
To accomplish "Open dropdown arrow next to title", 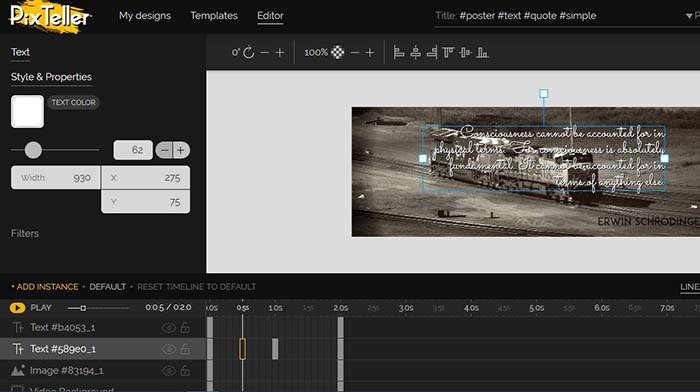I will (x=689, y=16).
